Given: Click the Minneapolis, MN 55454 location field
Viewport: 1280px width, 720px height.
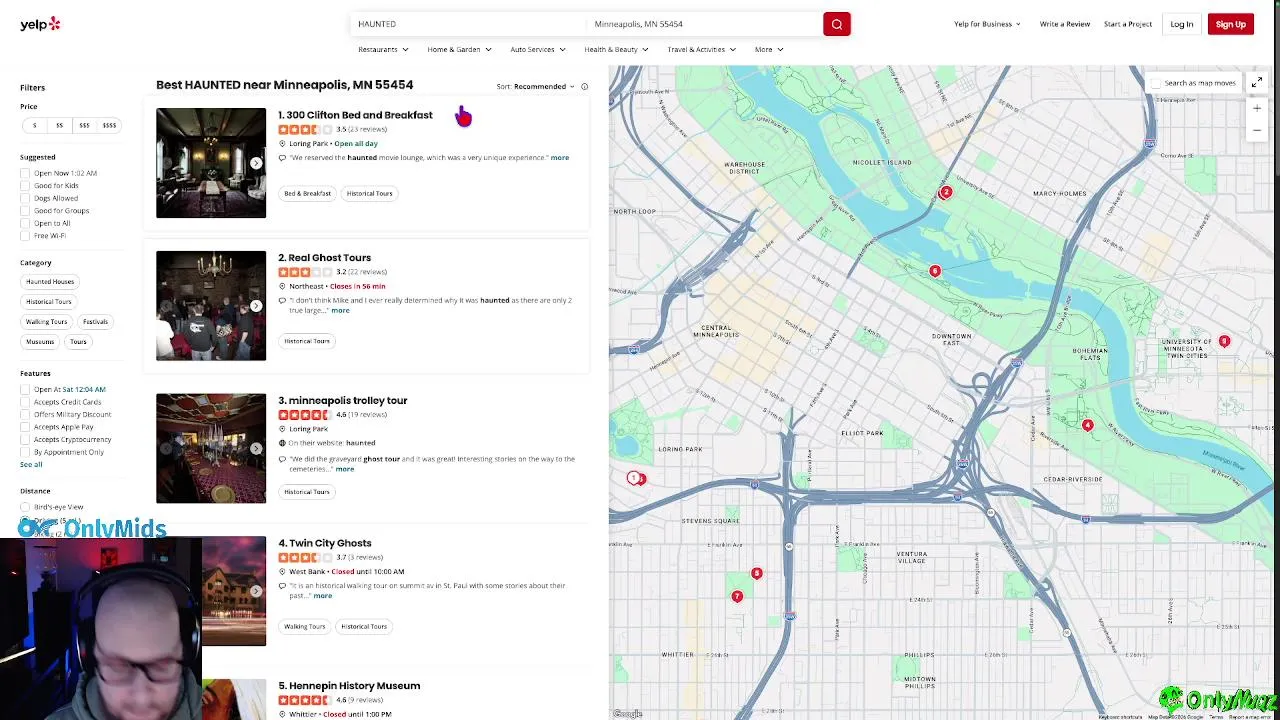Looking at the screenshot, I should (704, 24).
